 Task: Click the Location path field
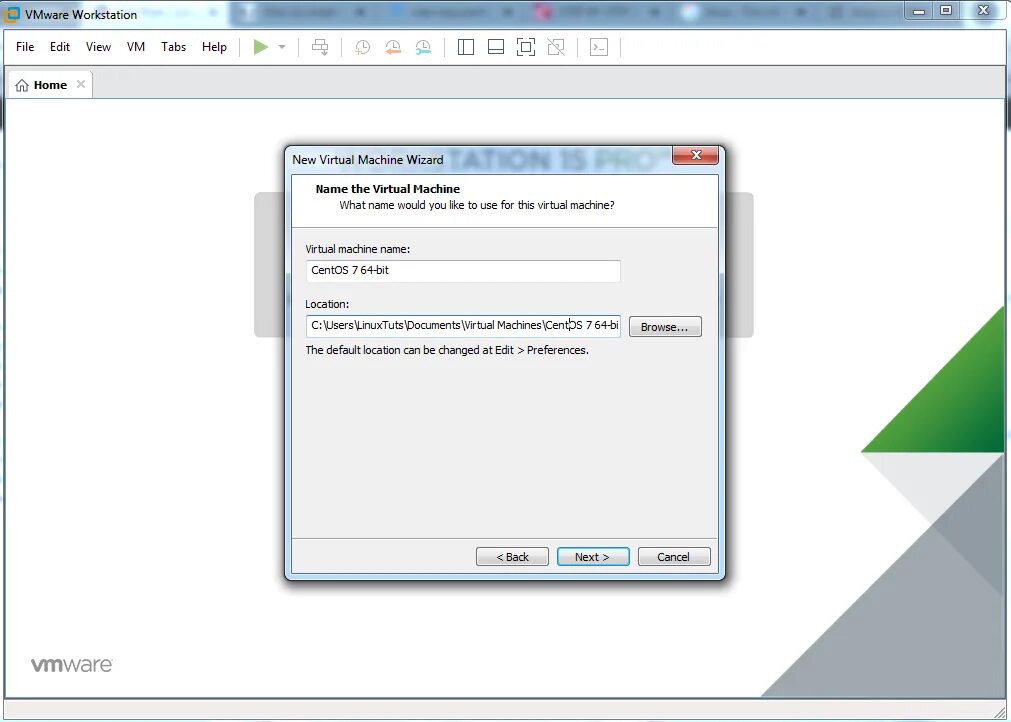click(463, 326)
